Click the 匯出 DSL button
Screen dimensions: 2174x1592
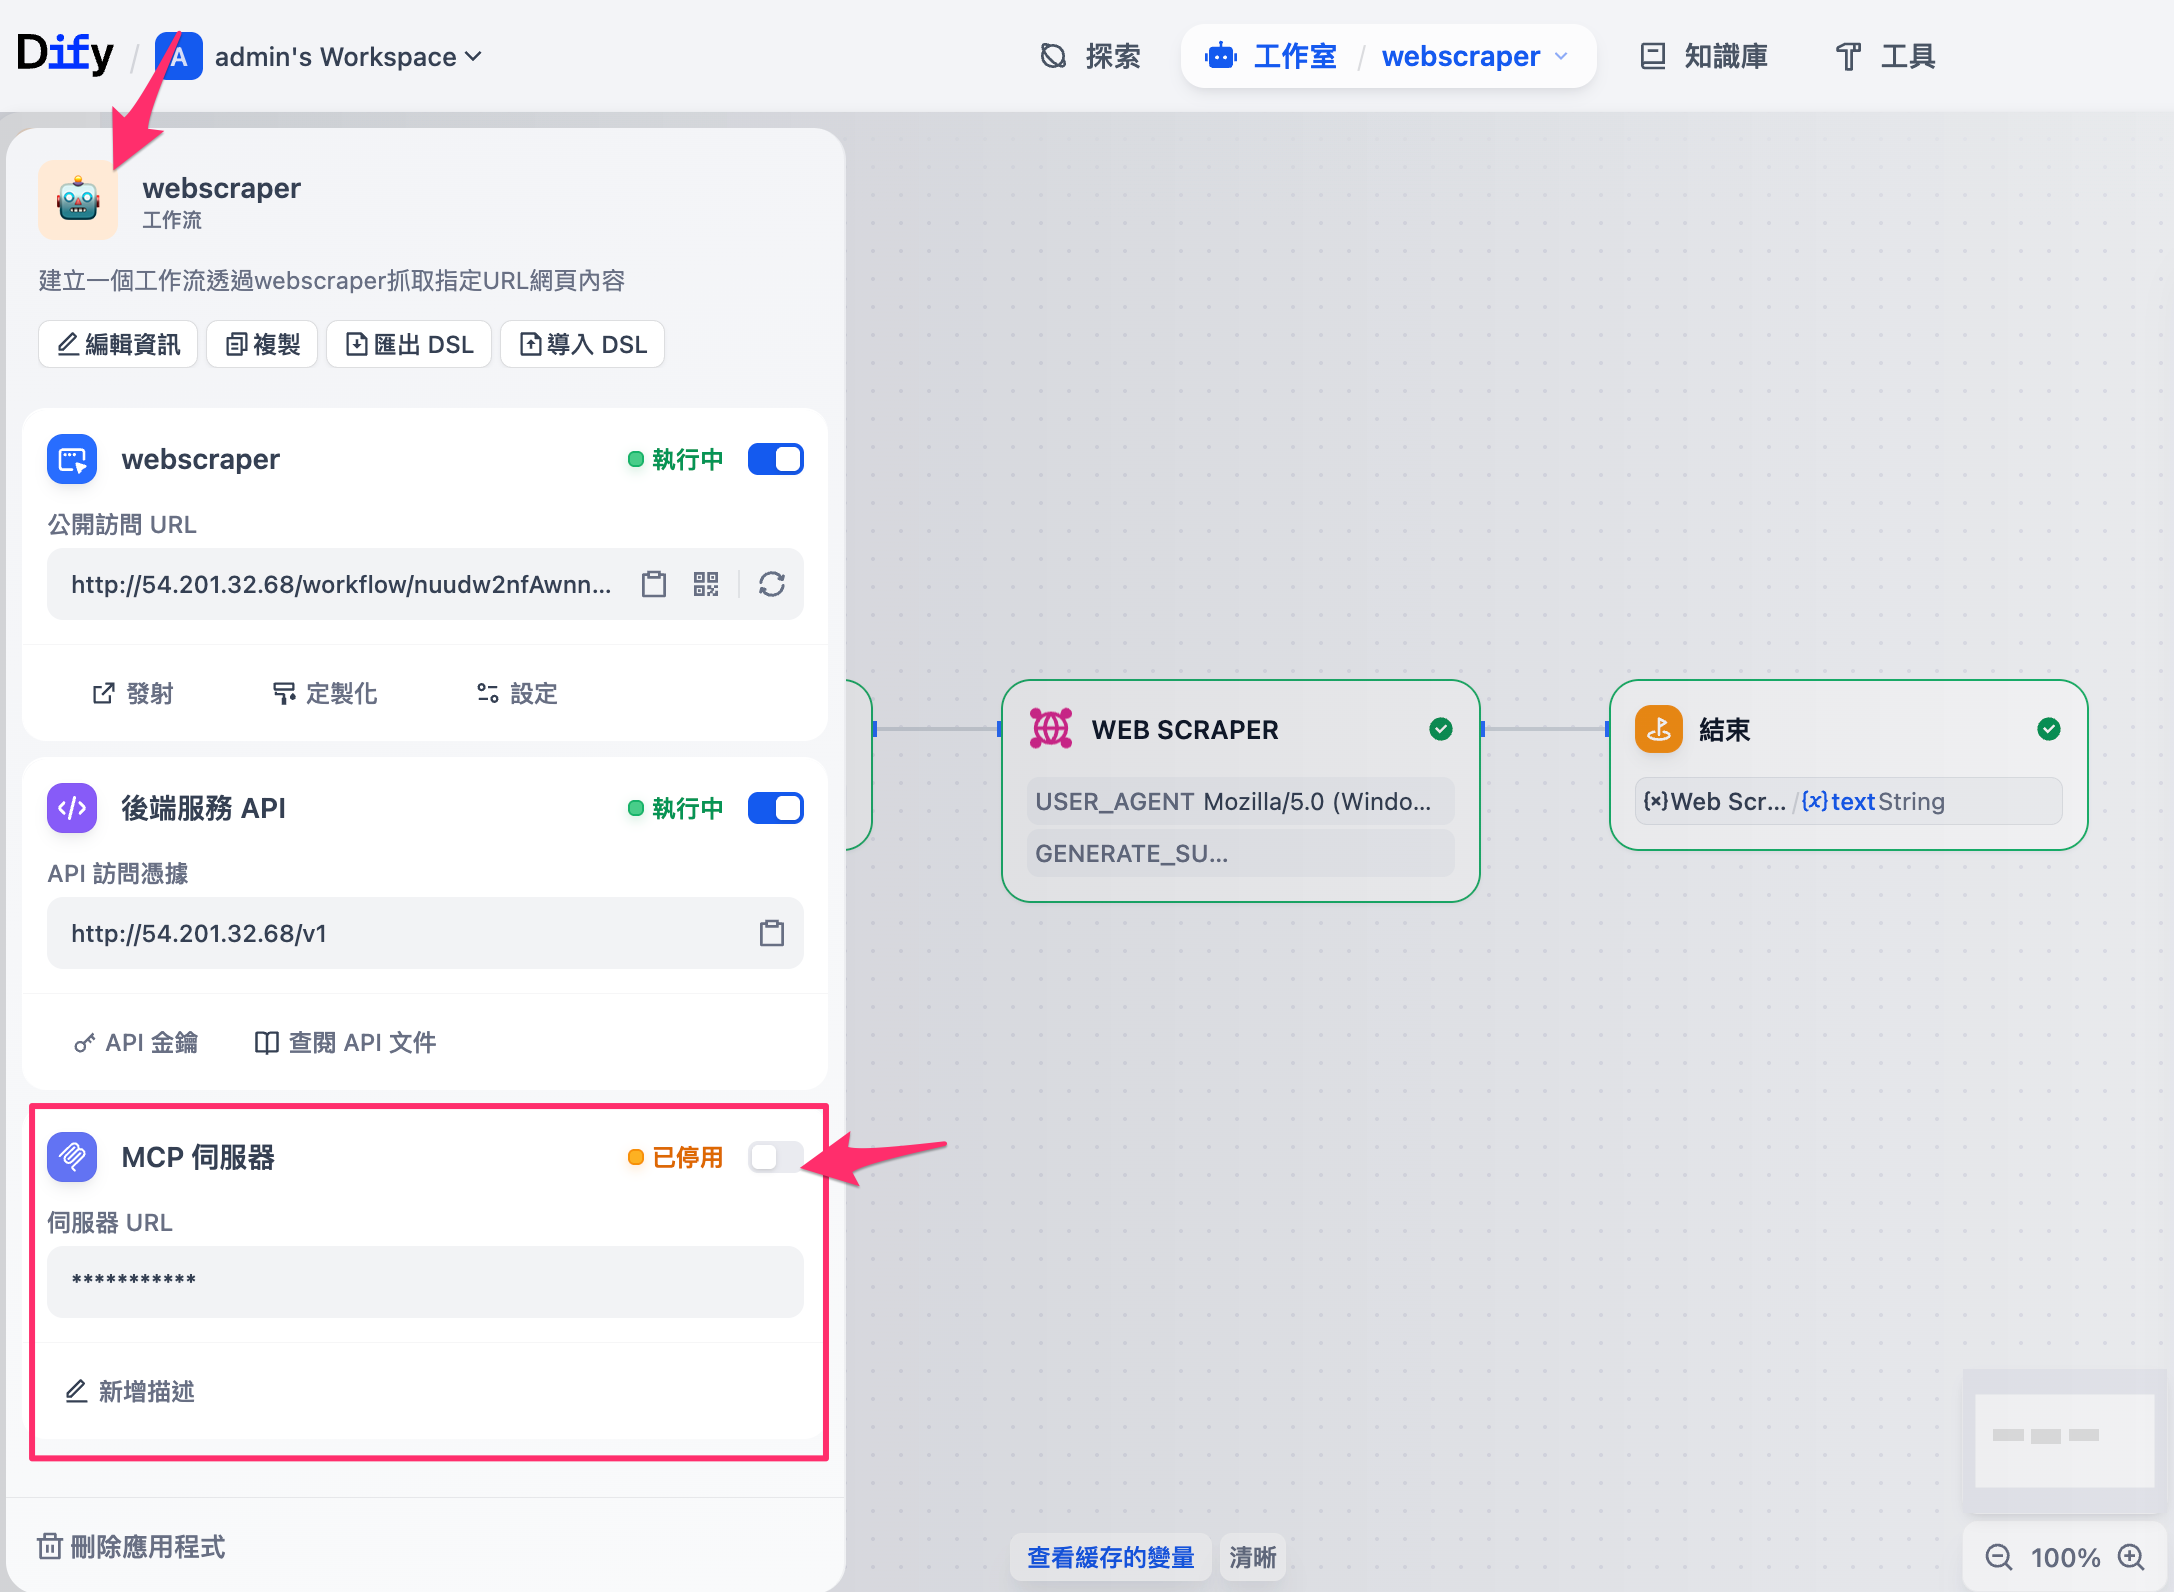point(409,344)
